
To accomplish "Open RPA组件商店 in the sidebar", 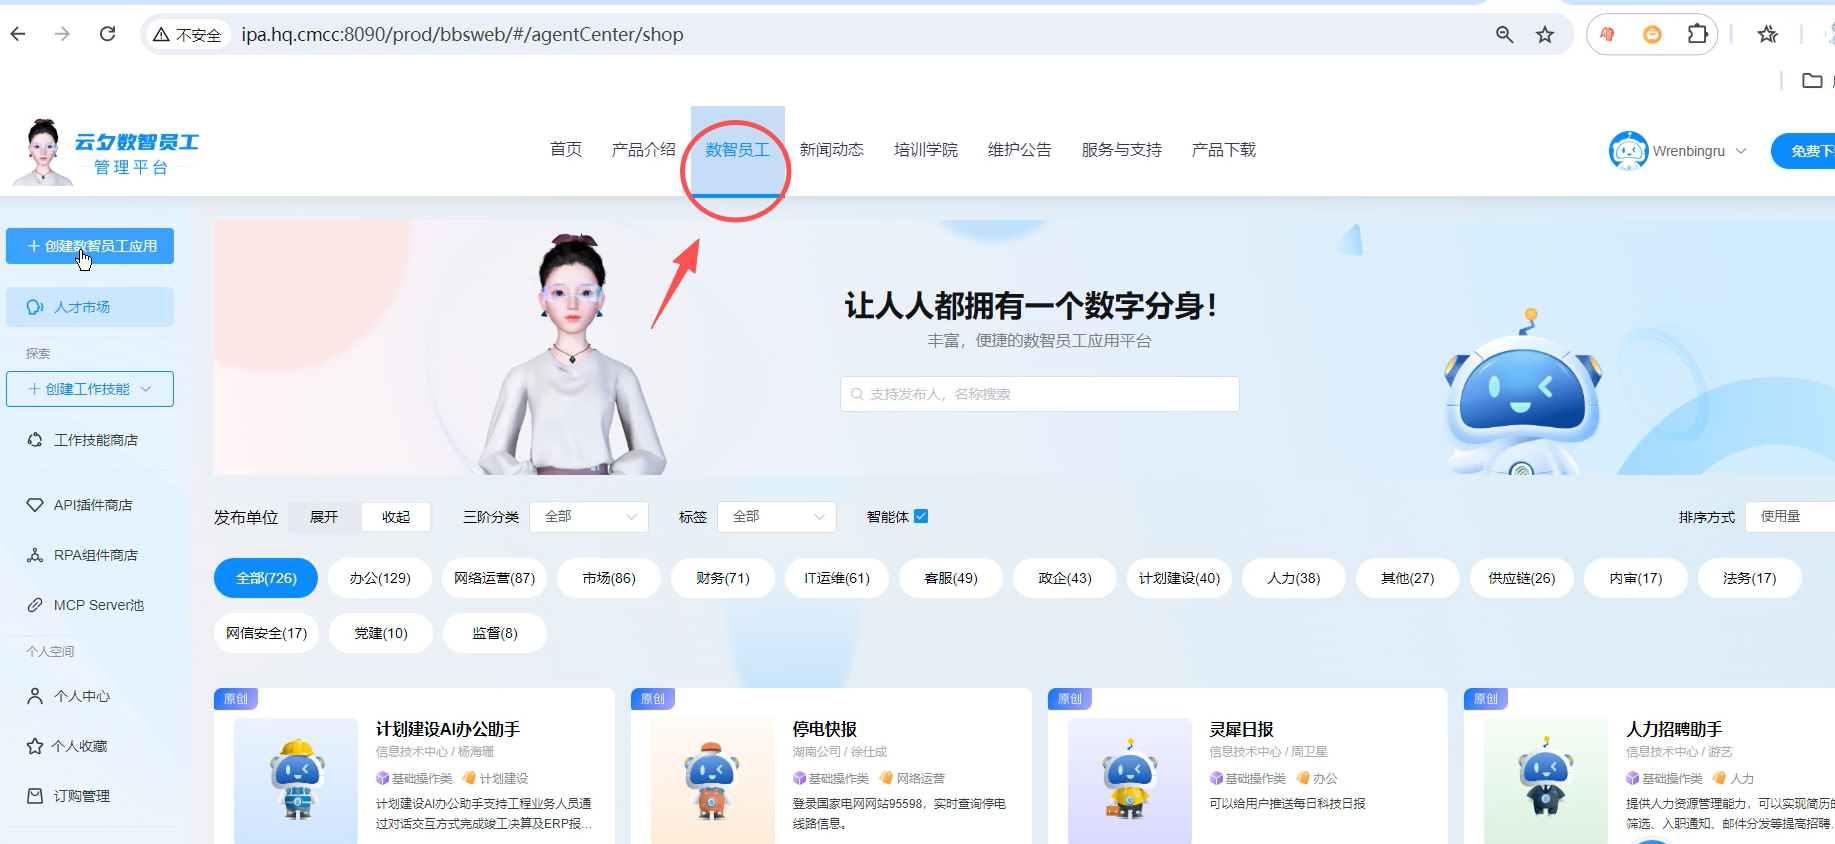I will pyautogui.click(x=90, y=555).
